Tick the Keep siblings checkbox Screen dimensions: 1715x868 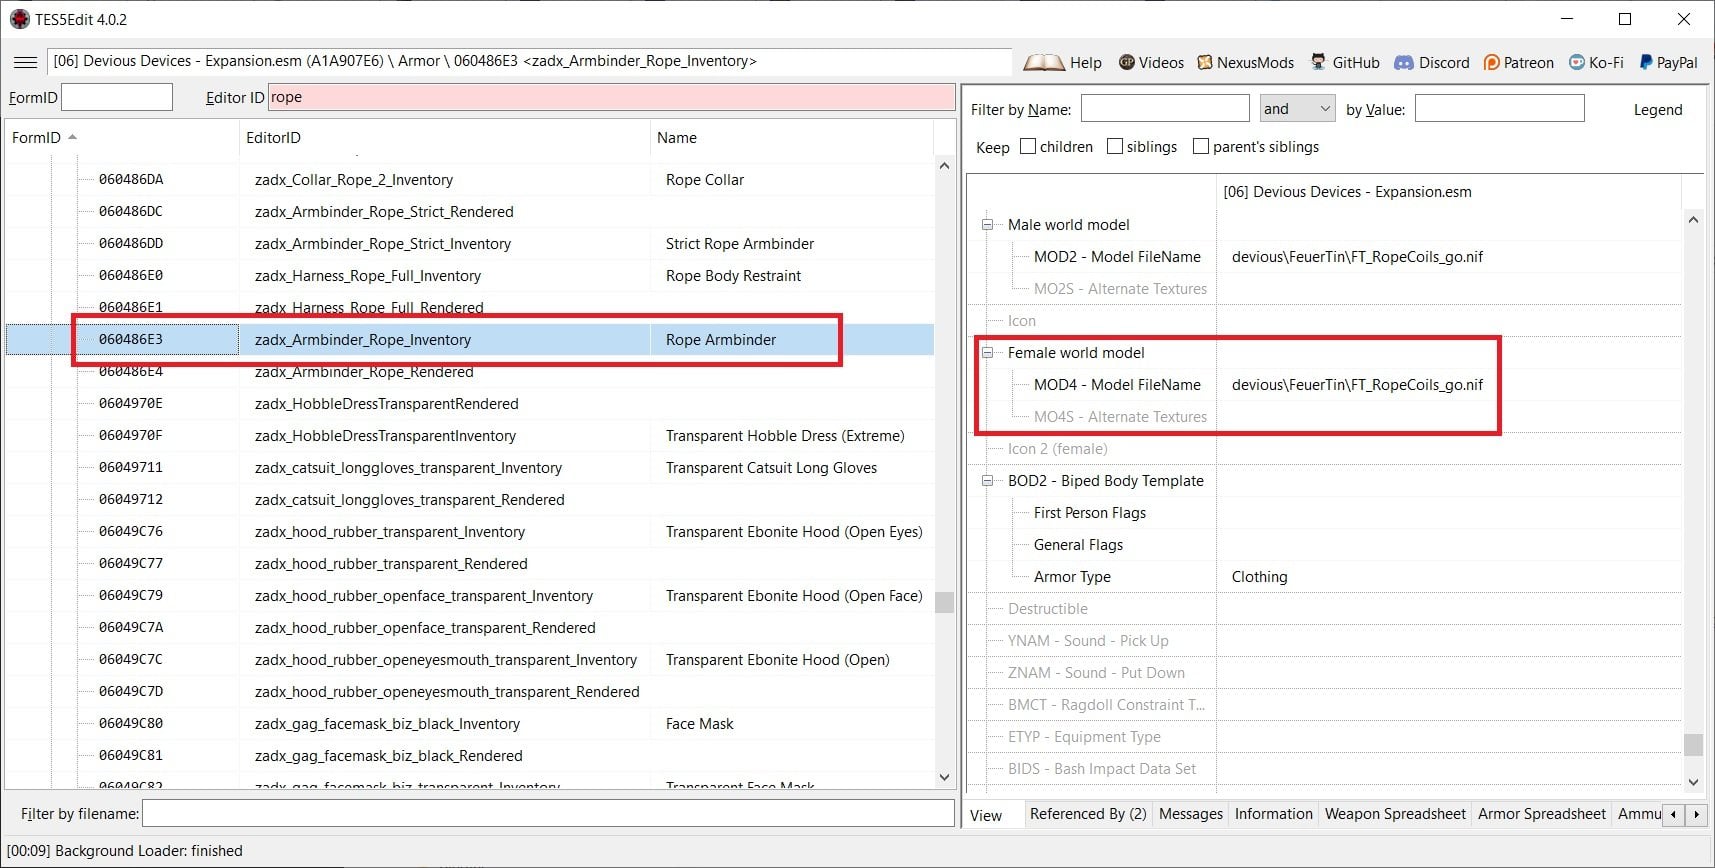tap(1115, 146)
